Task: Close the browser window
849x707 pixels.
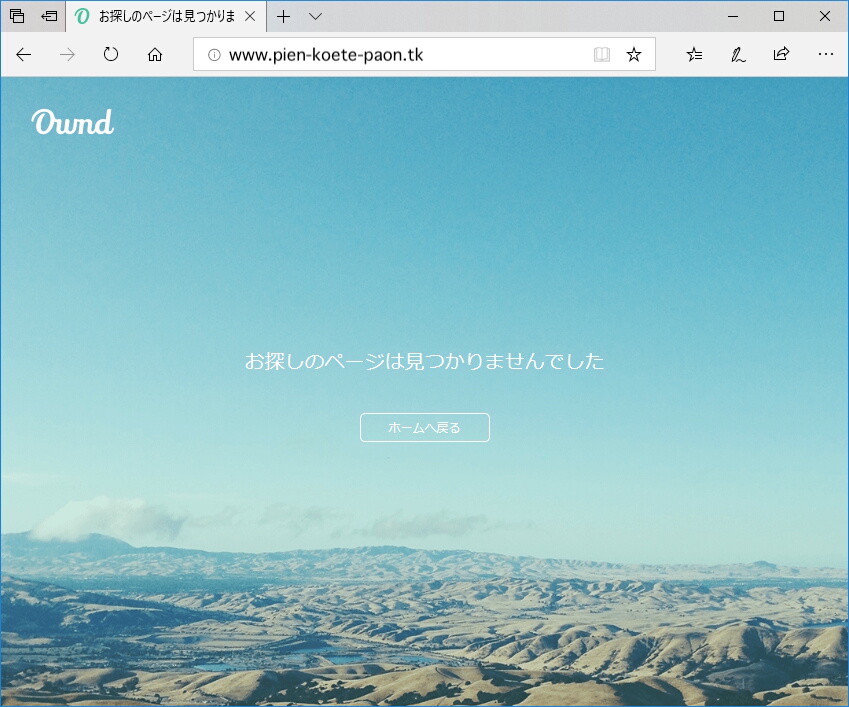Action: coord(825,16)
